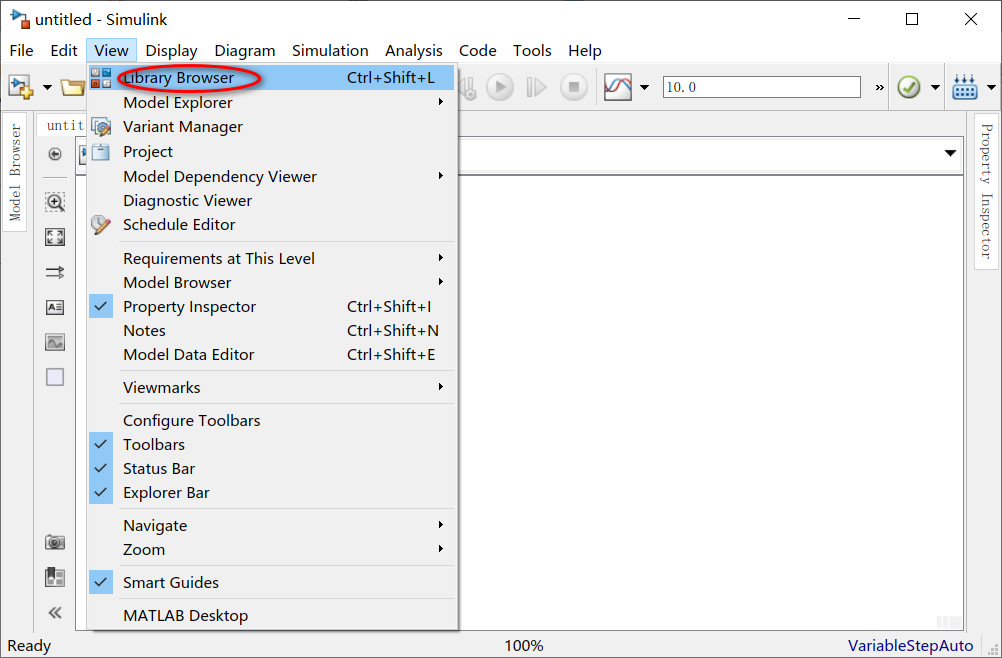Select the Zoom In tool in left palette
The height and width of the screenshot is (658, 1002).
(55, 202)
